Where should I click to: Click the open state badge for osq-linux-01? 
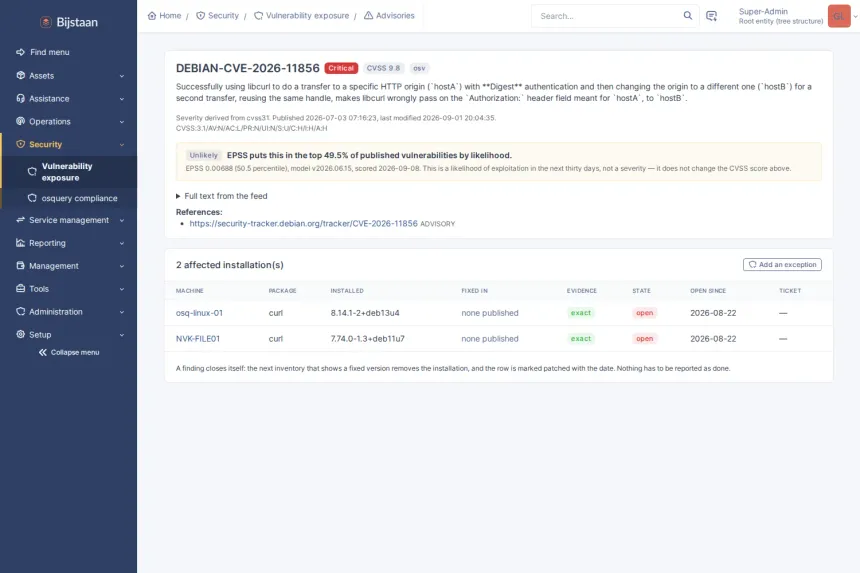click(x=644, y=313)
